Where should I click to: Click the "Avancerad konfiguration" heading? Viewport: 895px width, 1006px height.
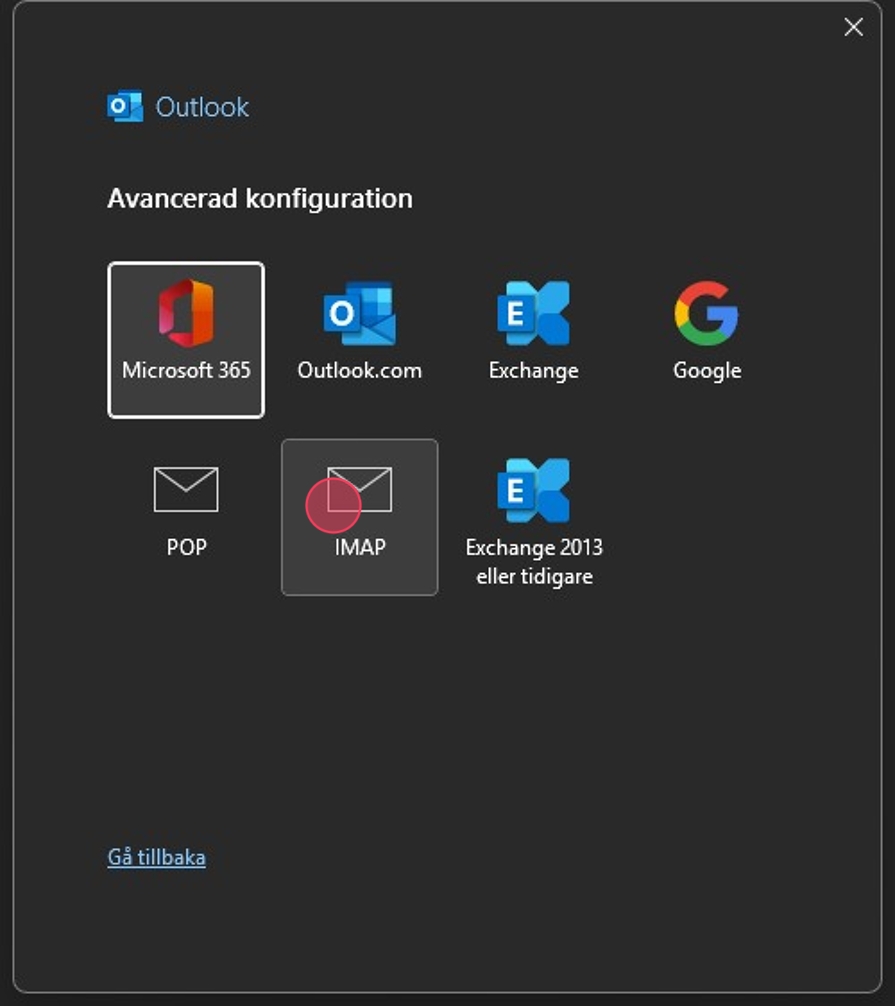tap(260, 198)
